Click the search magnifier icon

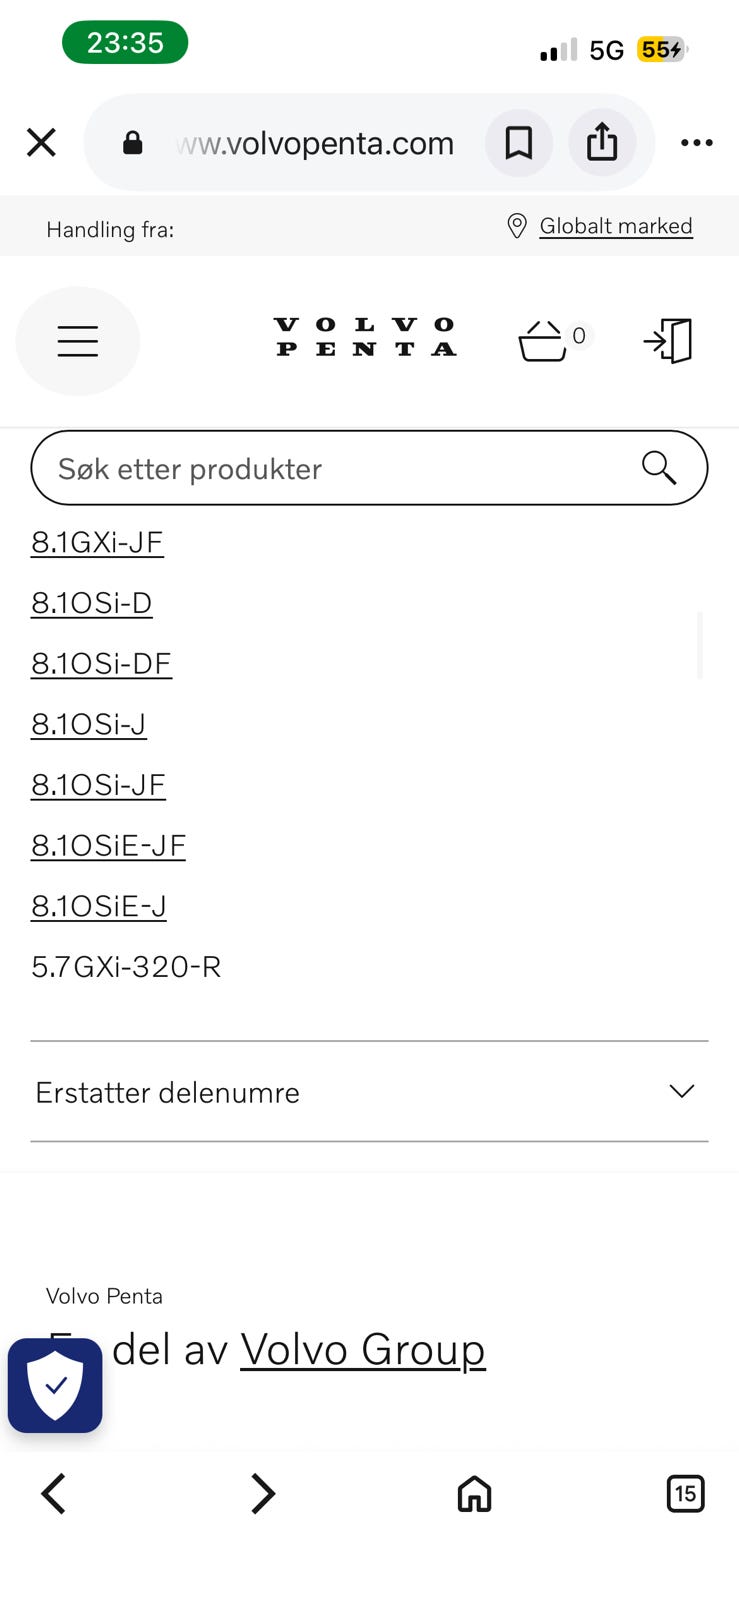pos(659,467)
